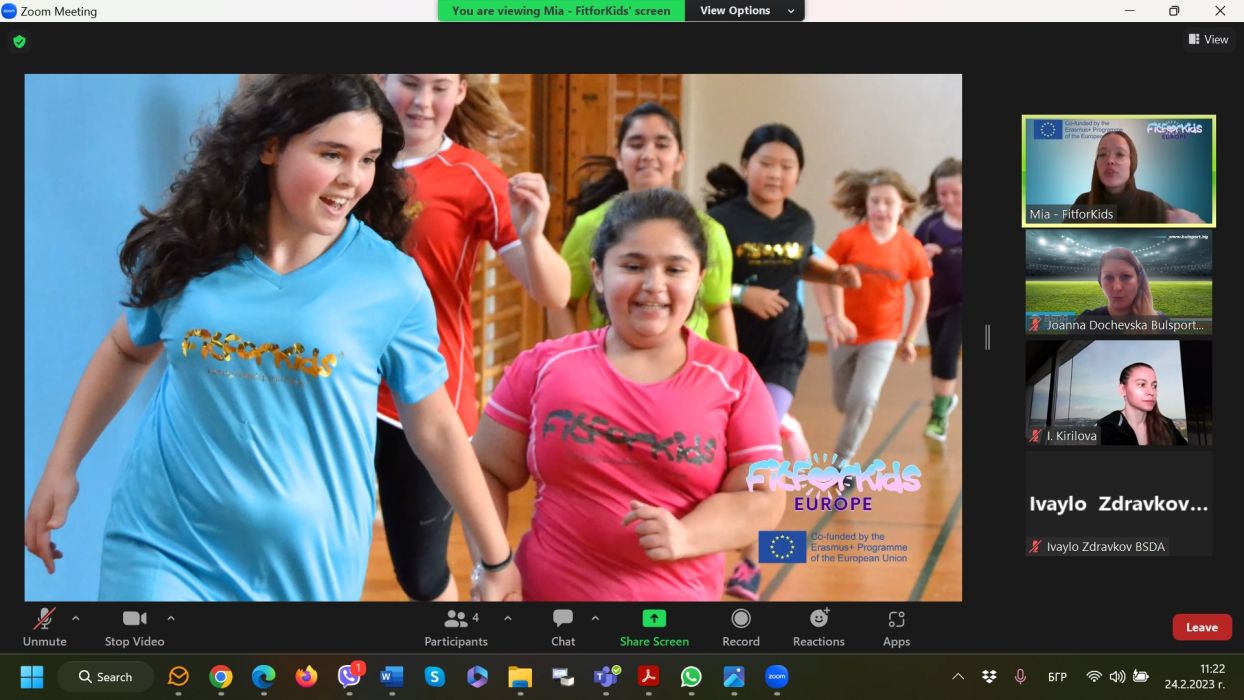Screen dimensions: 1244x700
Task: Unmute the microphone
Action: pos(44,619)
